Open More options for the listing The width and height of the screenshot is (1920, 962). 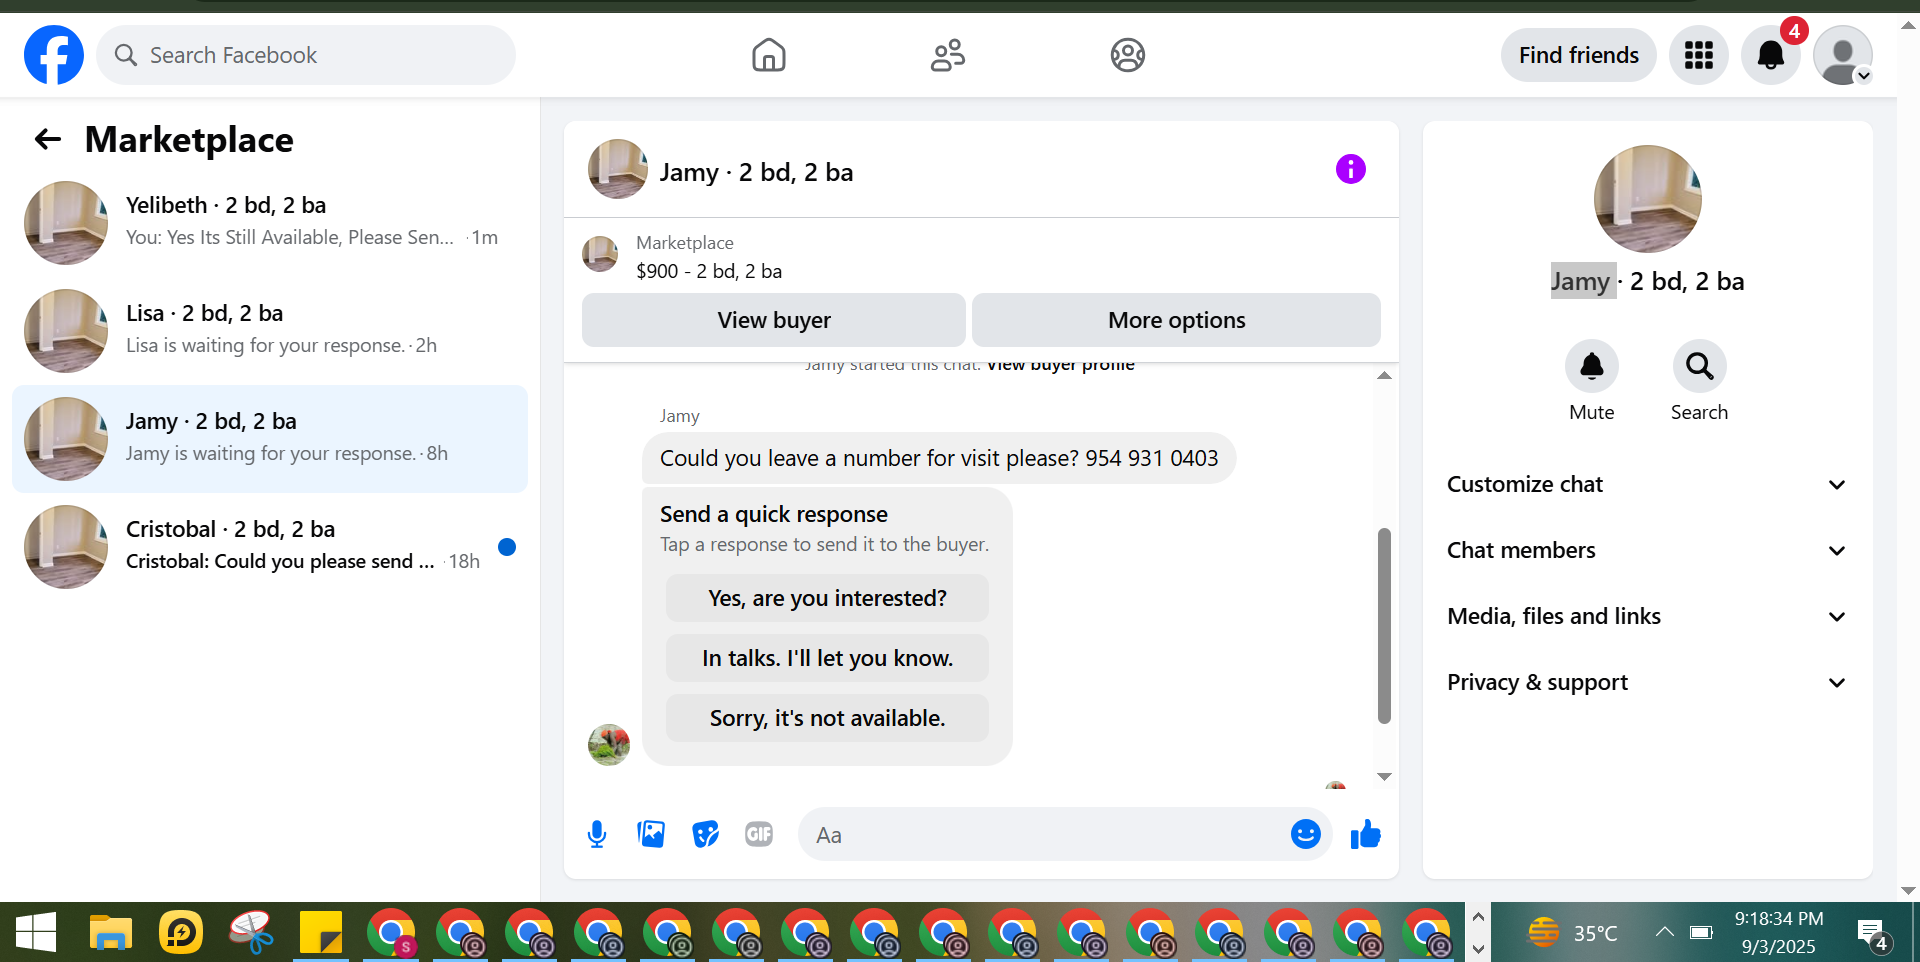click(1176, 320)
